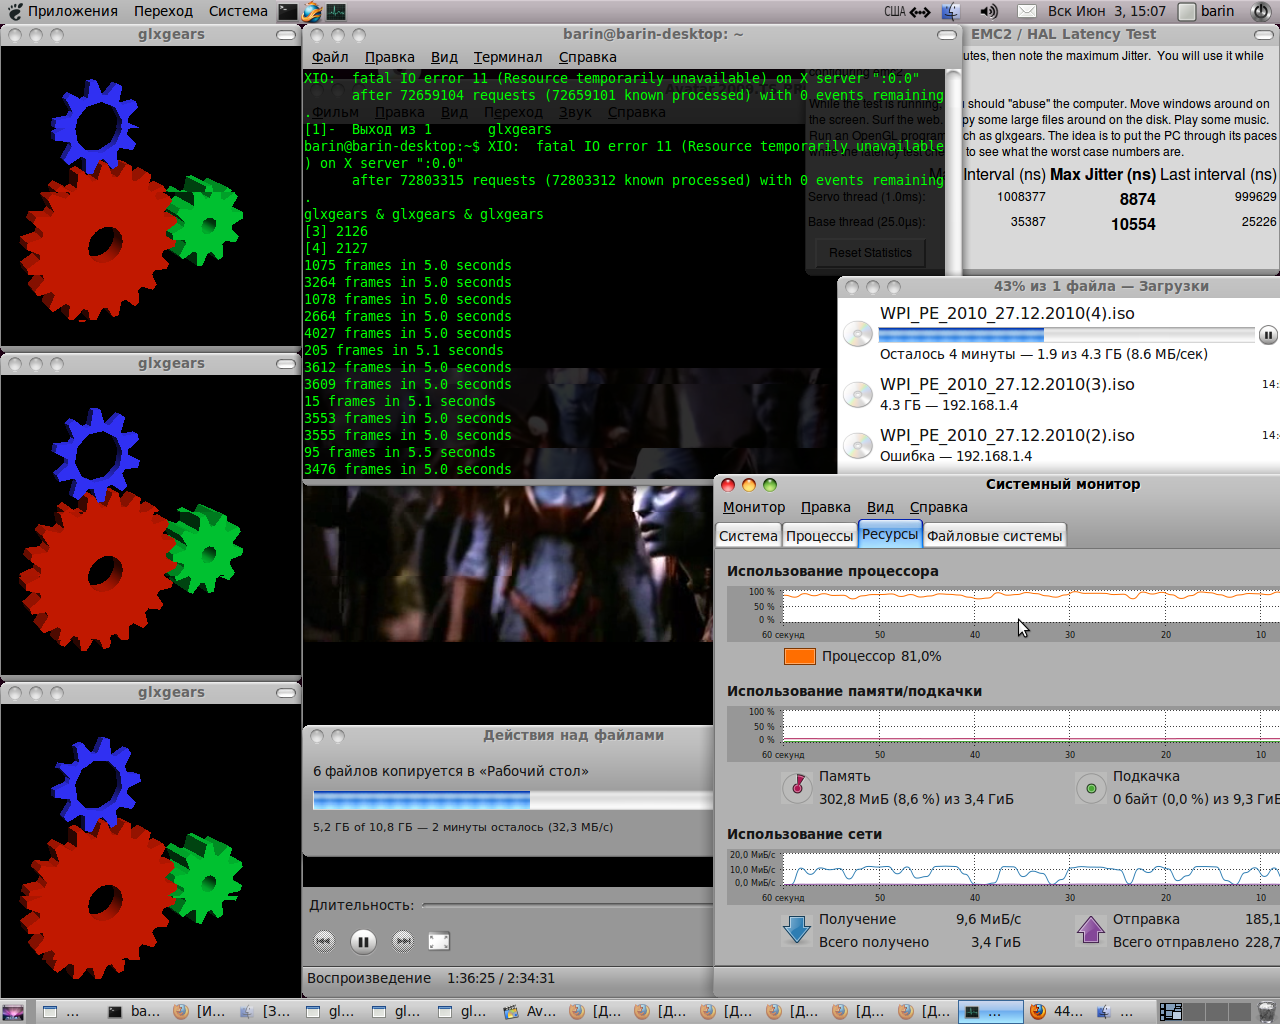Open the 44... downloads taskbar button
The image size is (1280, 1024).
point(1058,1012)
